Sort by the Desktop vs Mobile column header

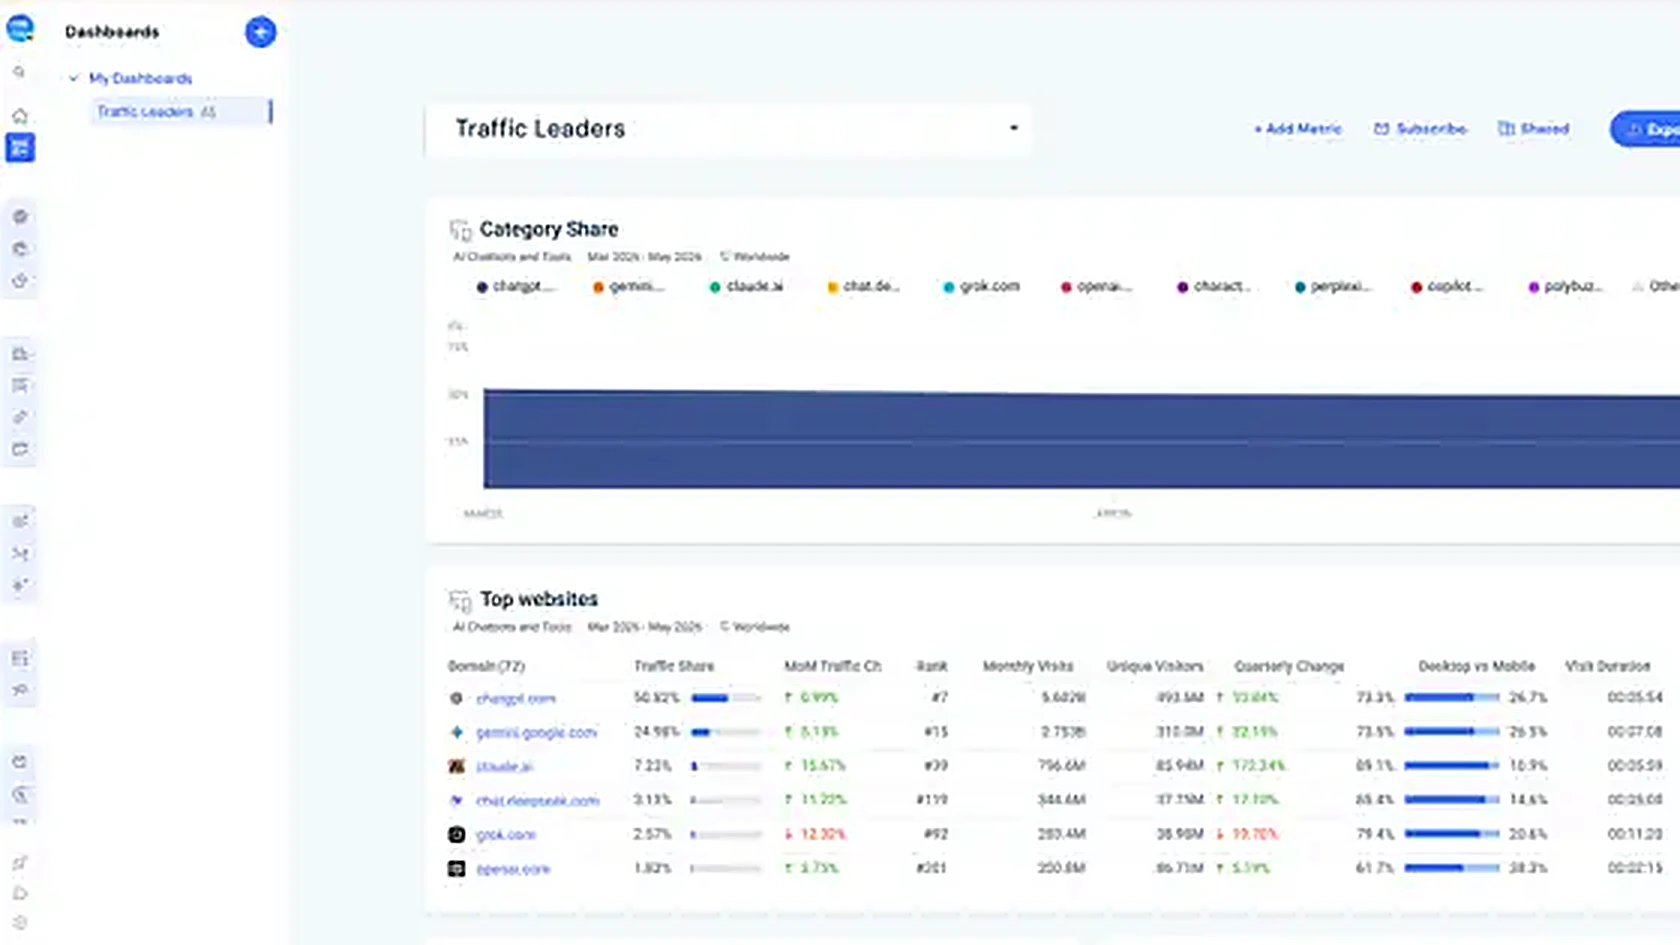tap(1476, 666)
